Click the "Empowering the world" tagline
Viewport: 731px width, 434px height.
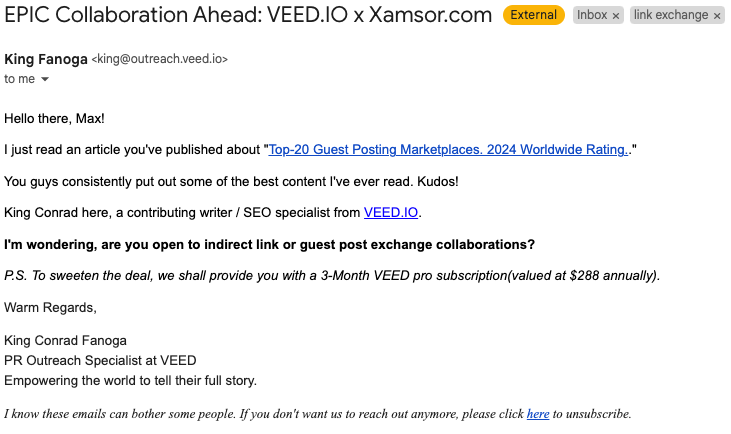click(130, 380)
